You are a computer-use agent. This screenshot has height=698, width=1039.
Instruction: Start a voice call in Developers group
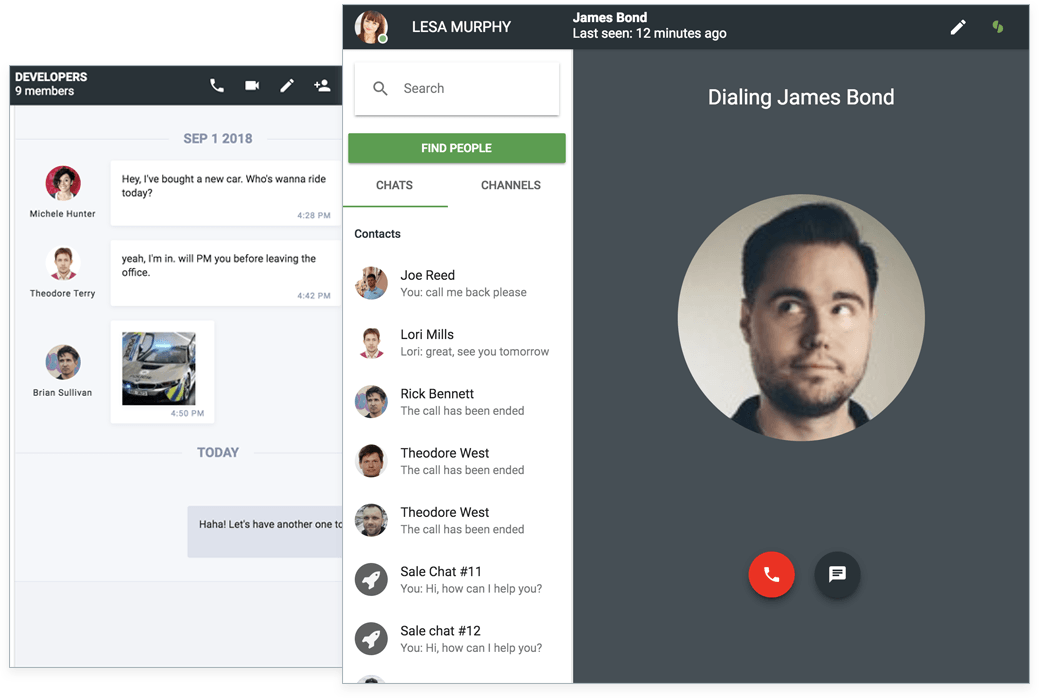[x=217, y=86]
